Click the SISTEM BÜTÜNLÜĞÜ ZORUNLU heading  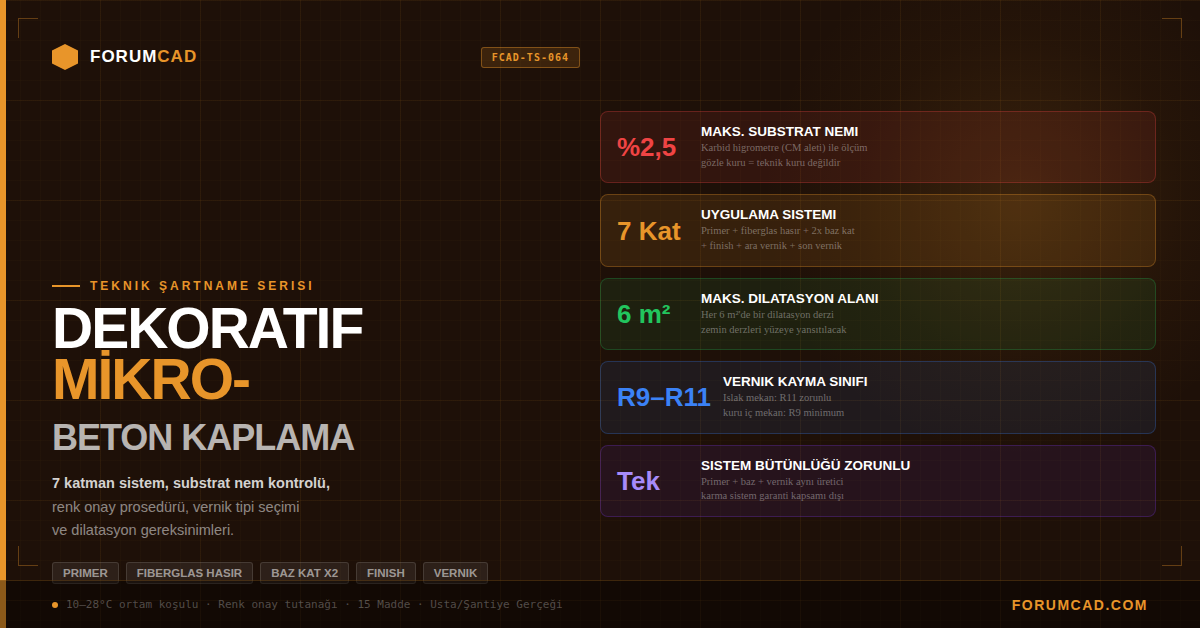click(x=805, y=465)
